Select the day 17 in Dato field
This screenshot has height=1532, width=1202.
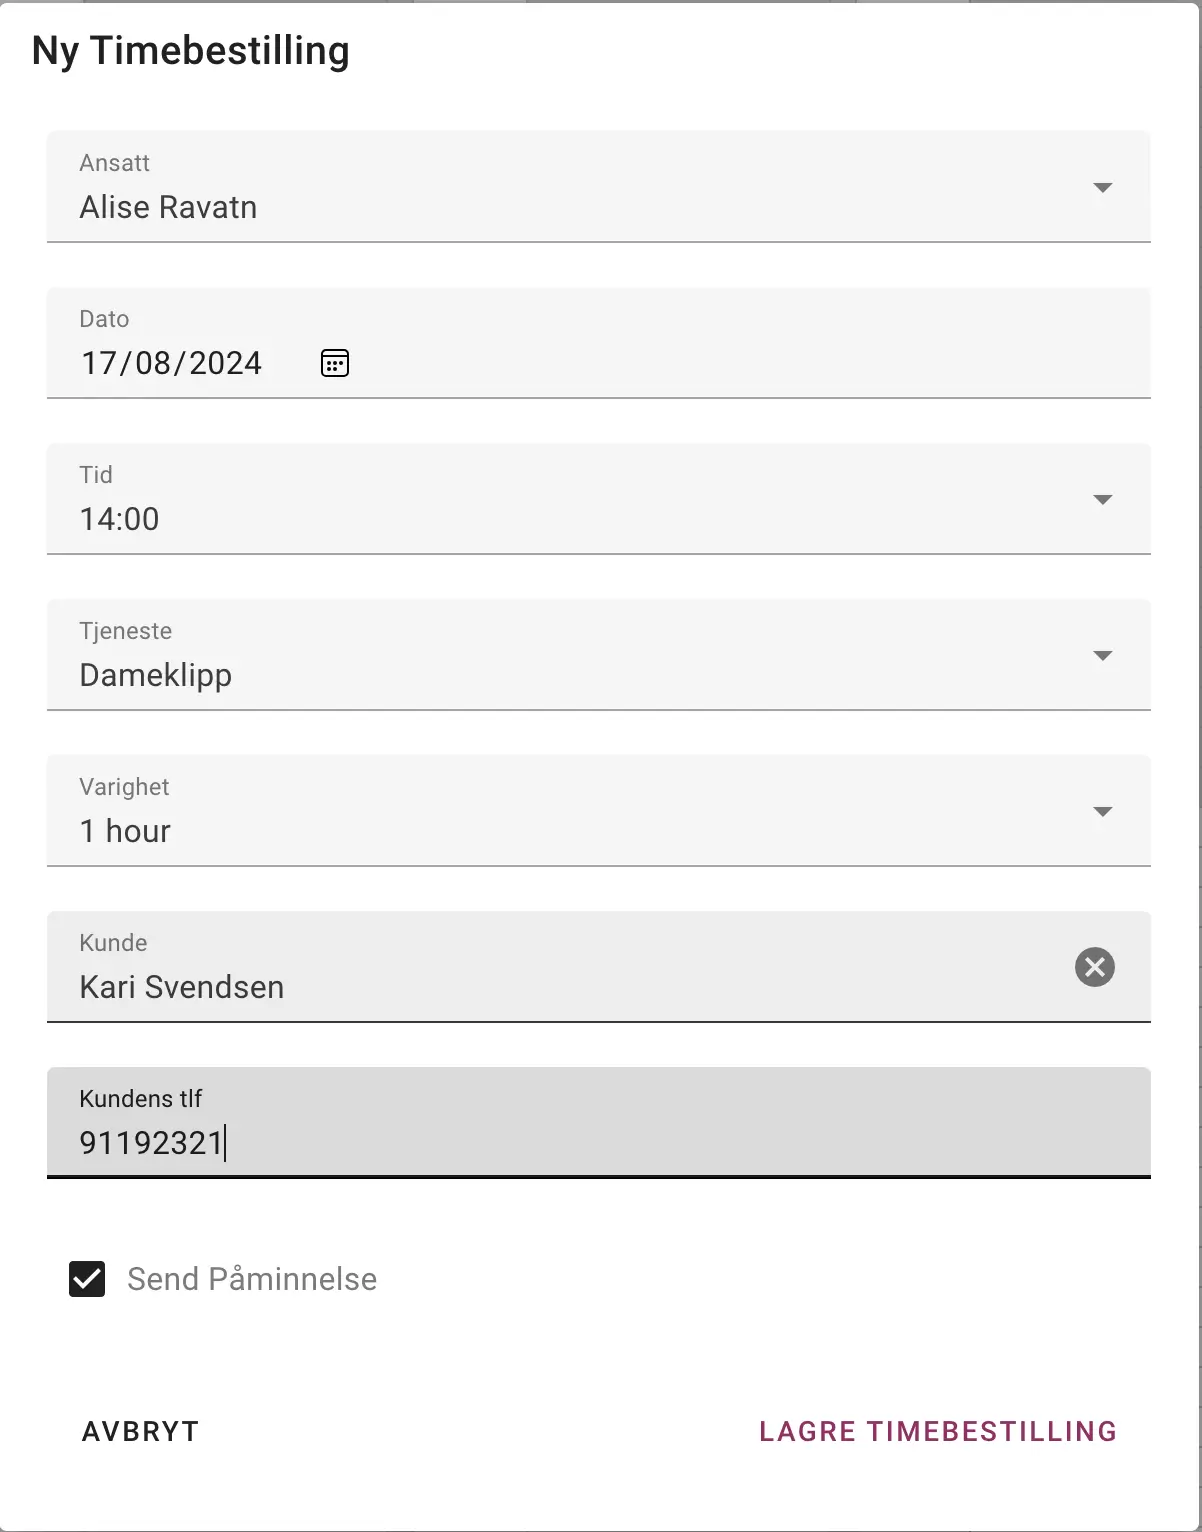click(99, 363)
